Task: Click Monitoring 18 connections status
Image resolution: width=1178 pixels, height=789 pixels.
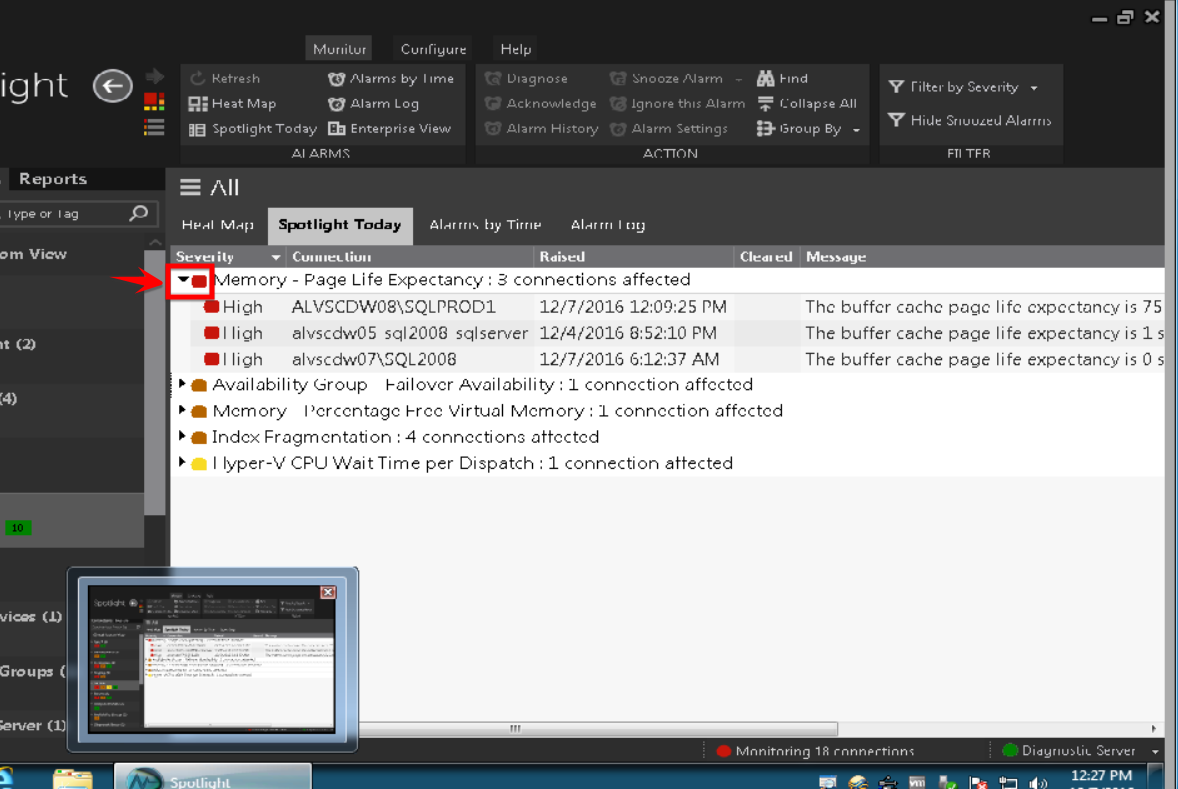Action: pyautogui.click(x=815, y=751)
